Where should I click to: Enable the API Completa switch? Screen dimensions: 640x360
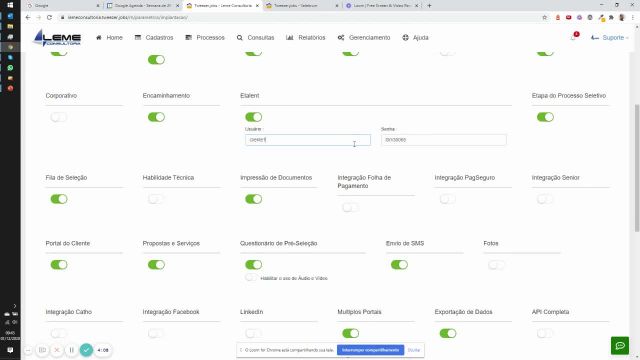click(x=545, y=333)
